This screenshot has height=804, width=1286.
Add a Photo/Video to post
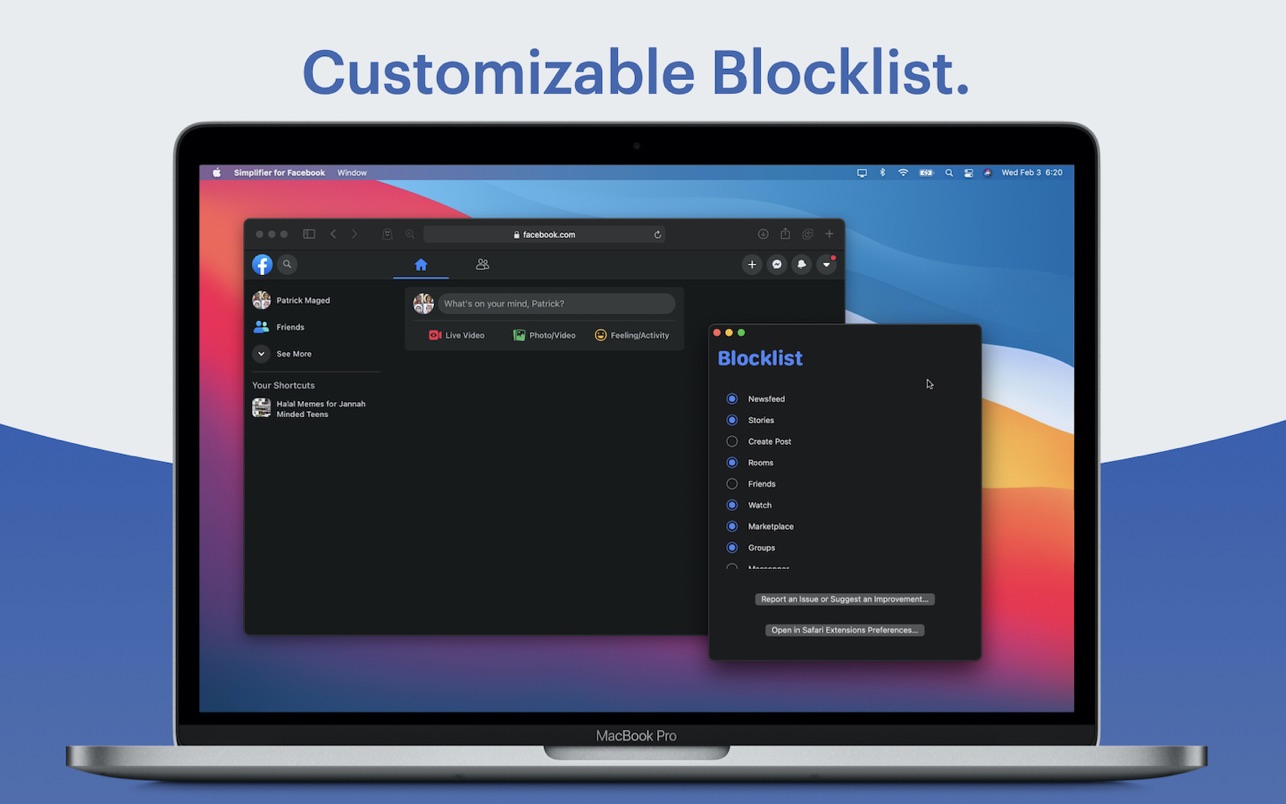pos(544,335)
